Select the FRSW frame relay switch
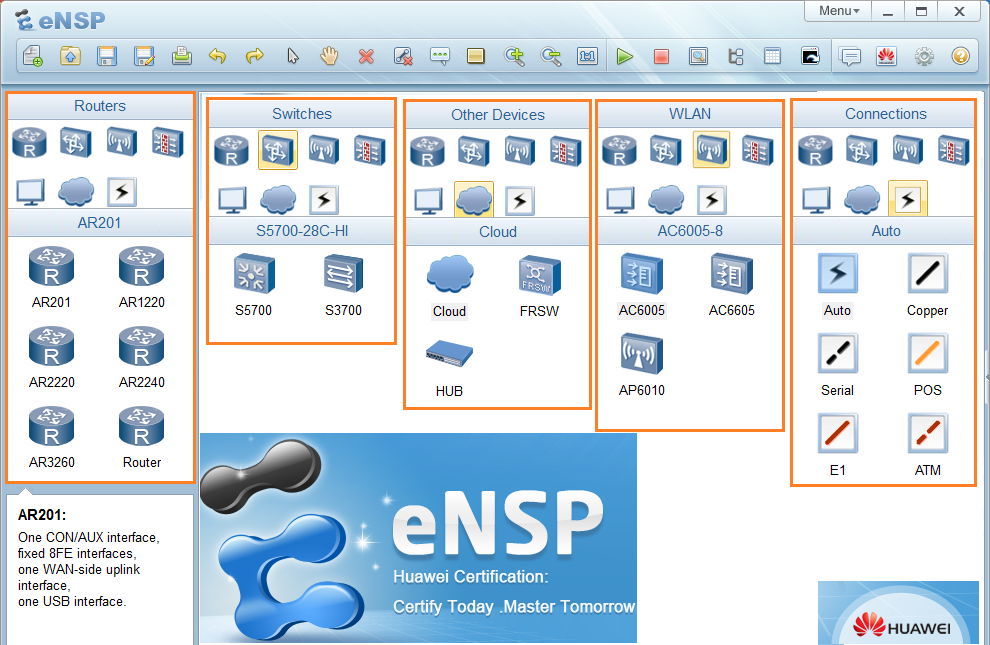 coord(539,276)
